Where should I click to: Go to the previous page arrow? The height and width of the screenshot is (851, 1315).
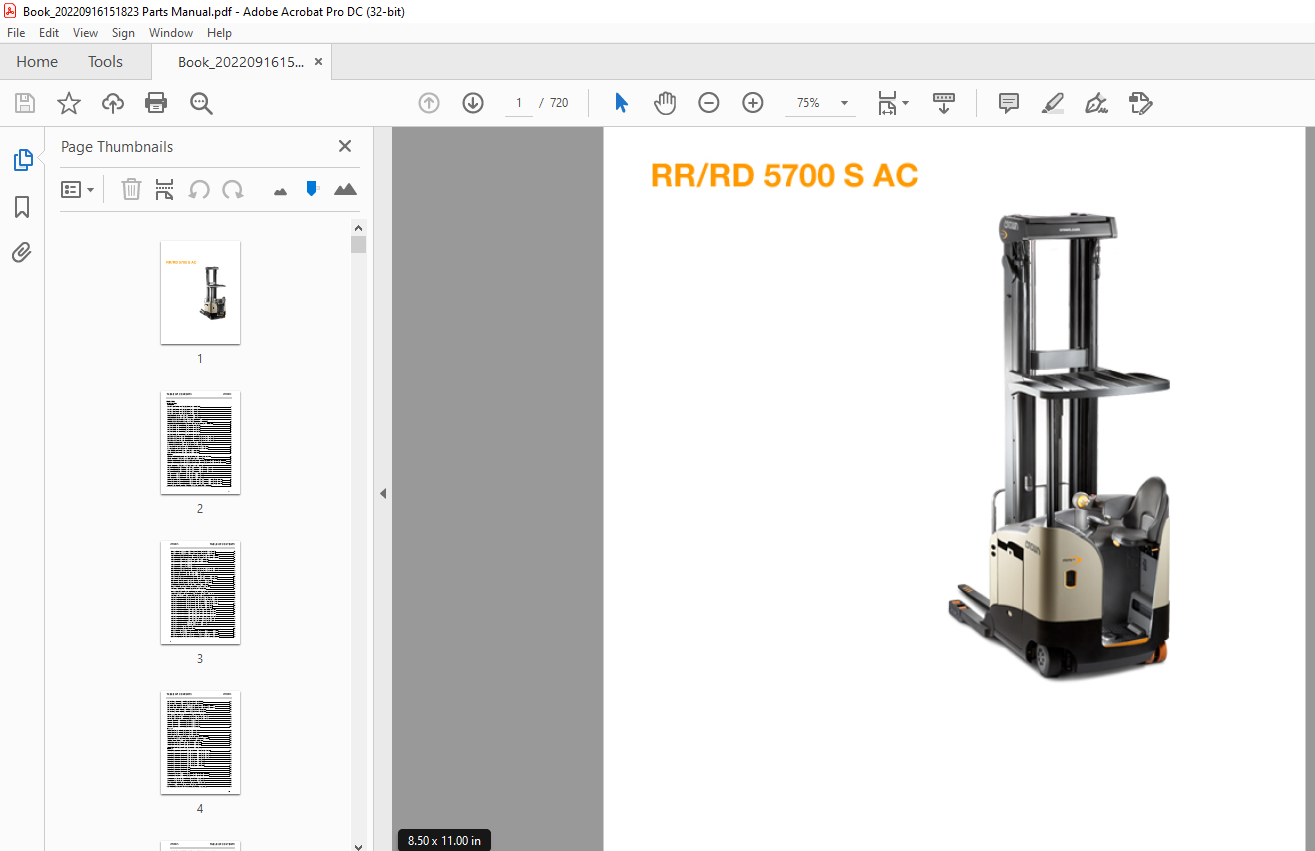(429, 103)
